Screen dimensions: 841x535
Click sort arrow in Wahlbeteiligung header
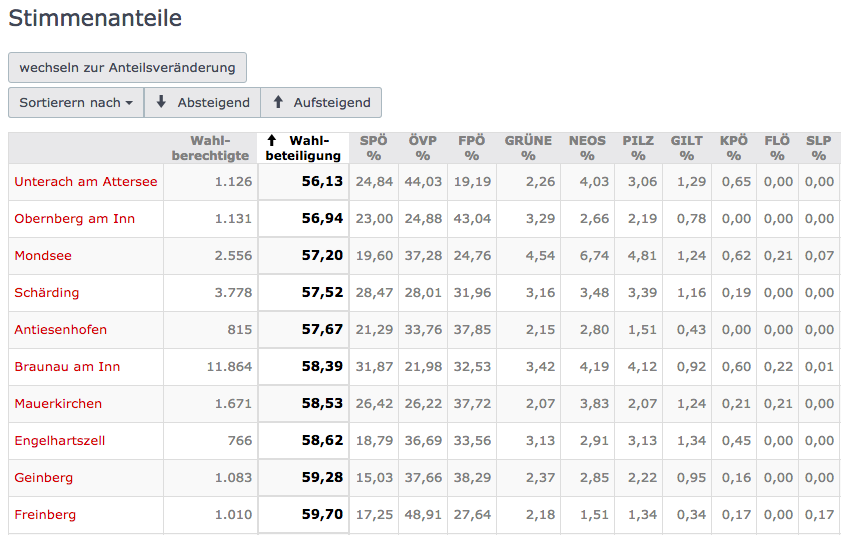[x=272, y=141]
